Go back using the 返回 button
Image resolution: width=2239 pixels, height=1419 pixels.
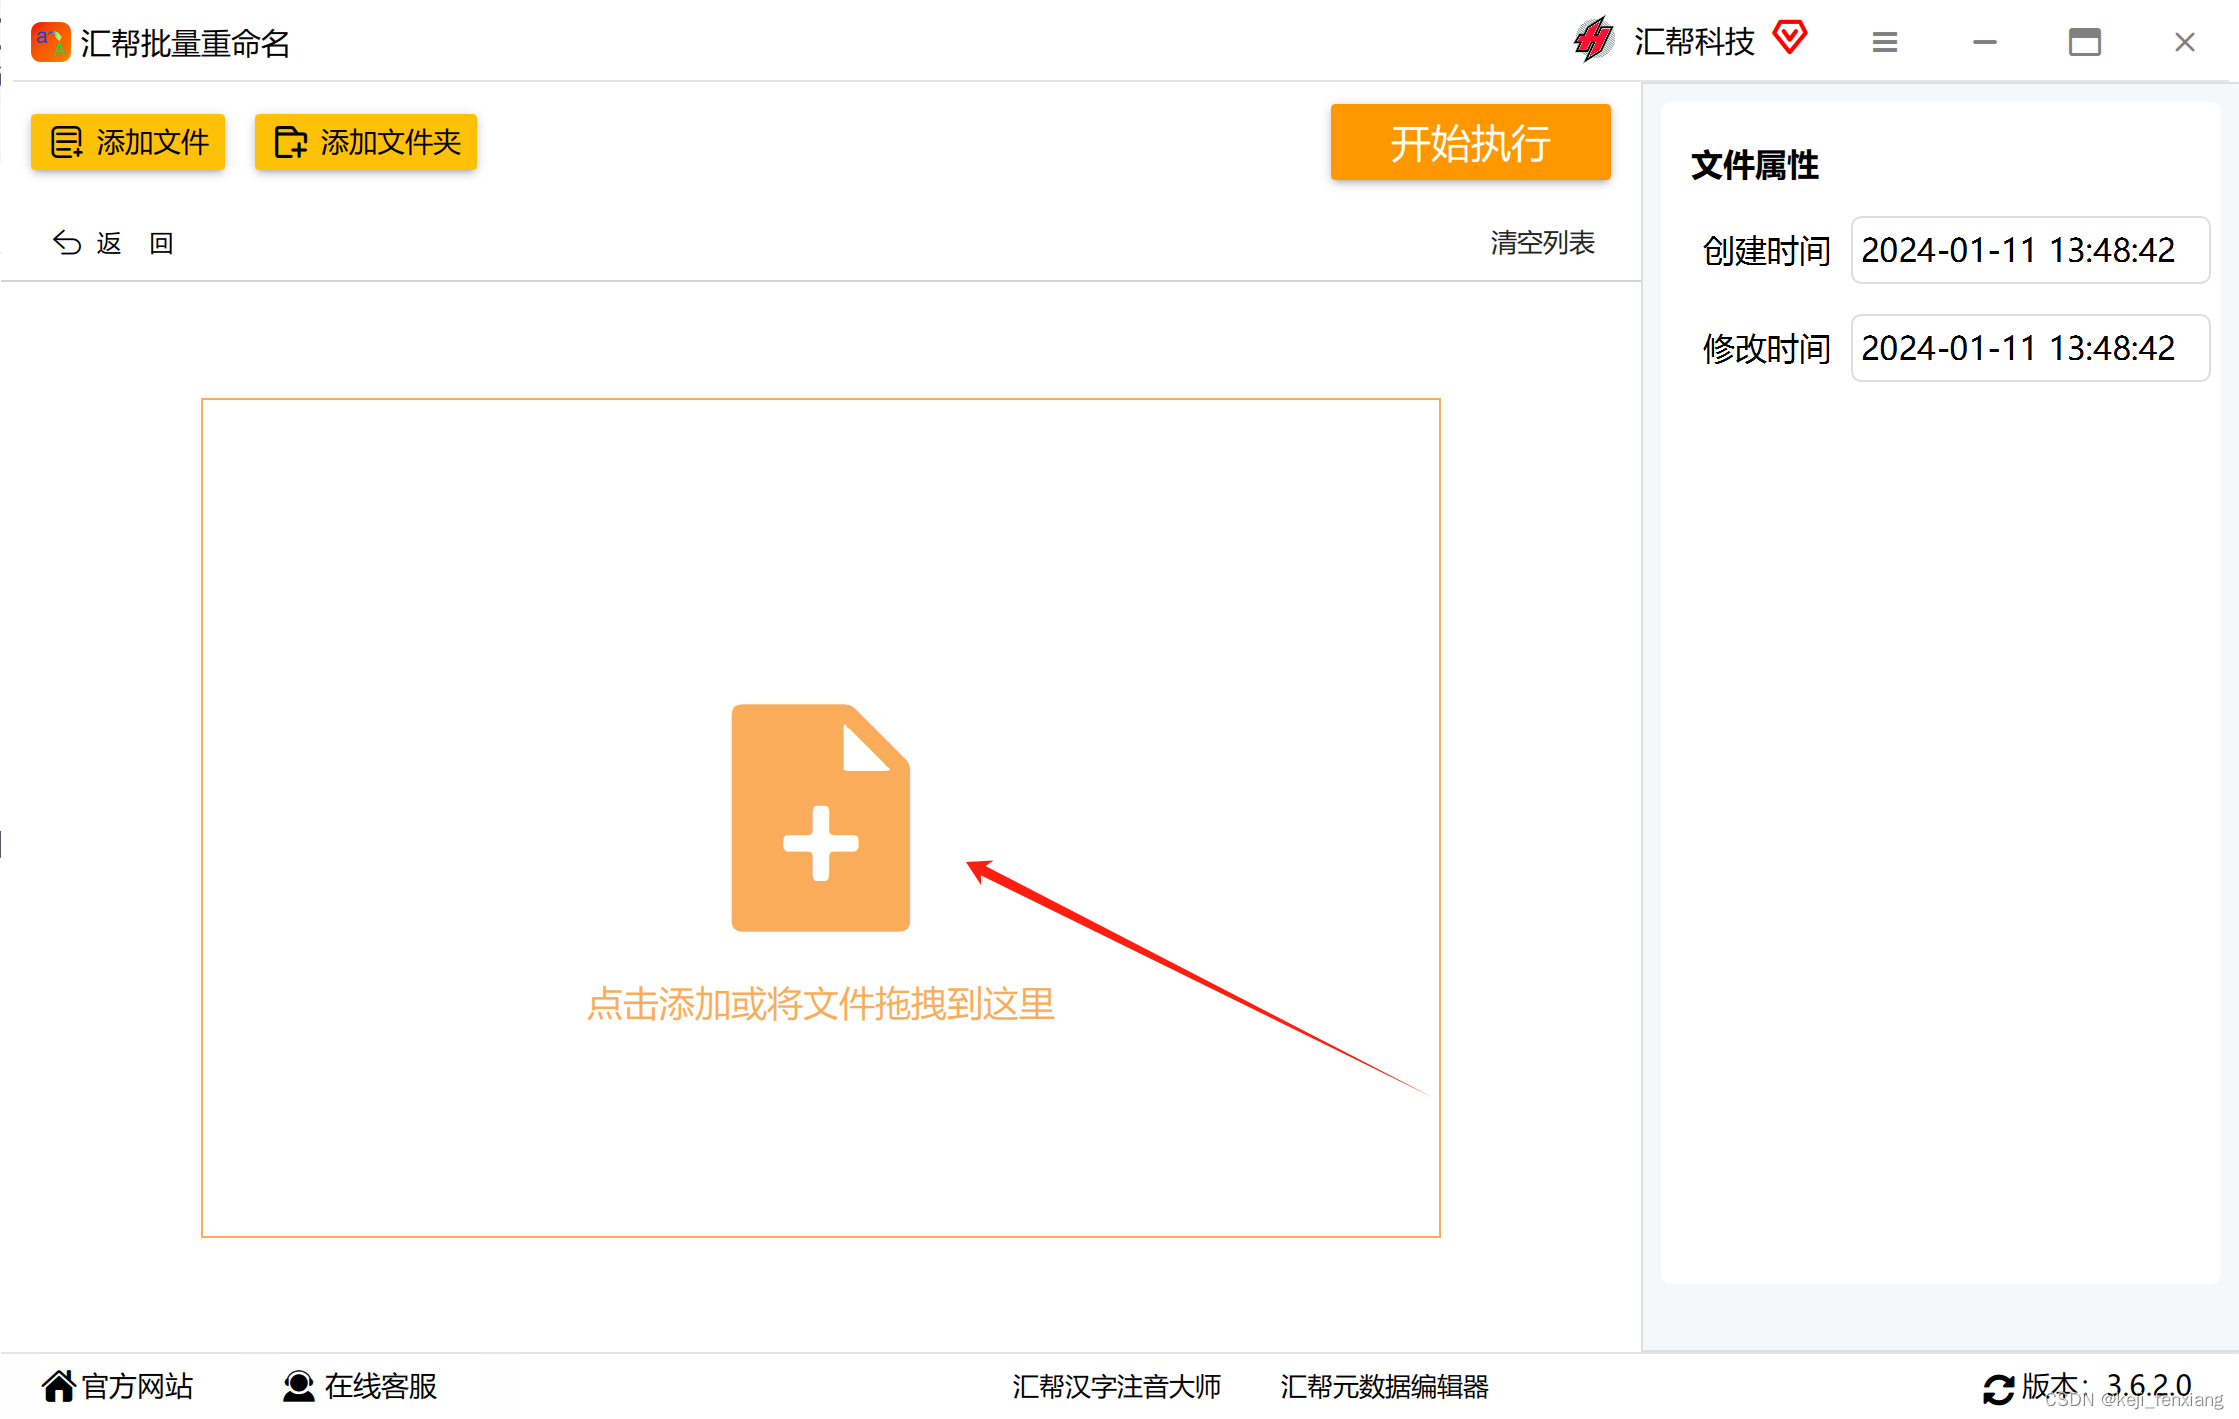tap(114, 243)
